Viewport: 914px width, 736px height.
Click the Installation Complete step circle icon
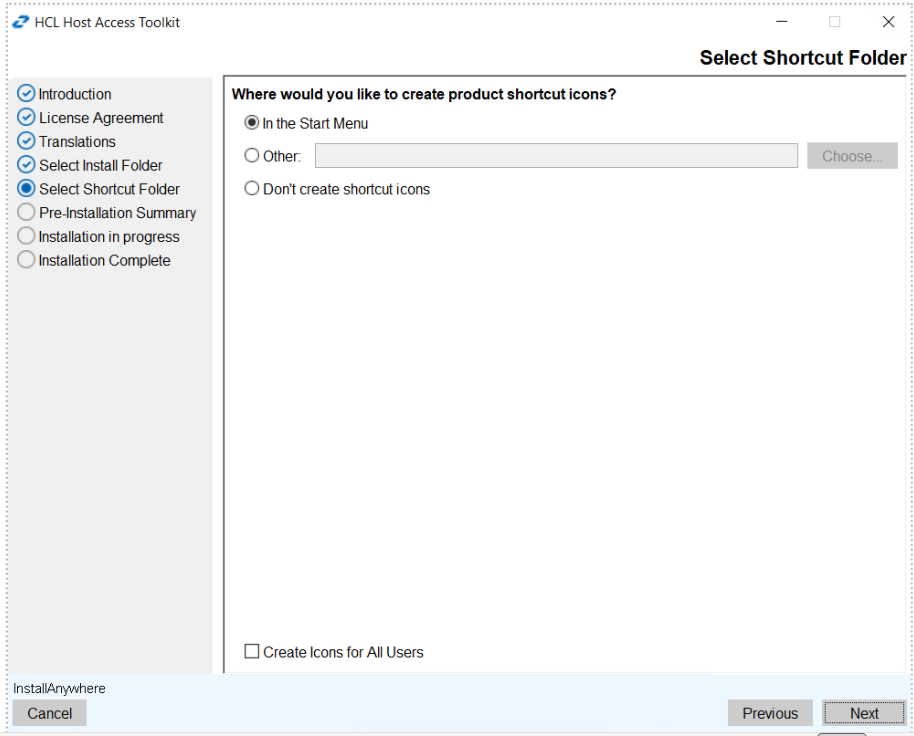click(x=27, y=260)
